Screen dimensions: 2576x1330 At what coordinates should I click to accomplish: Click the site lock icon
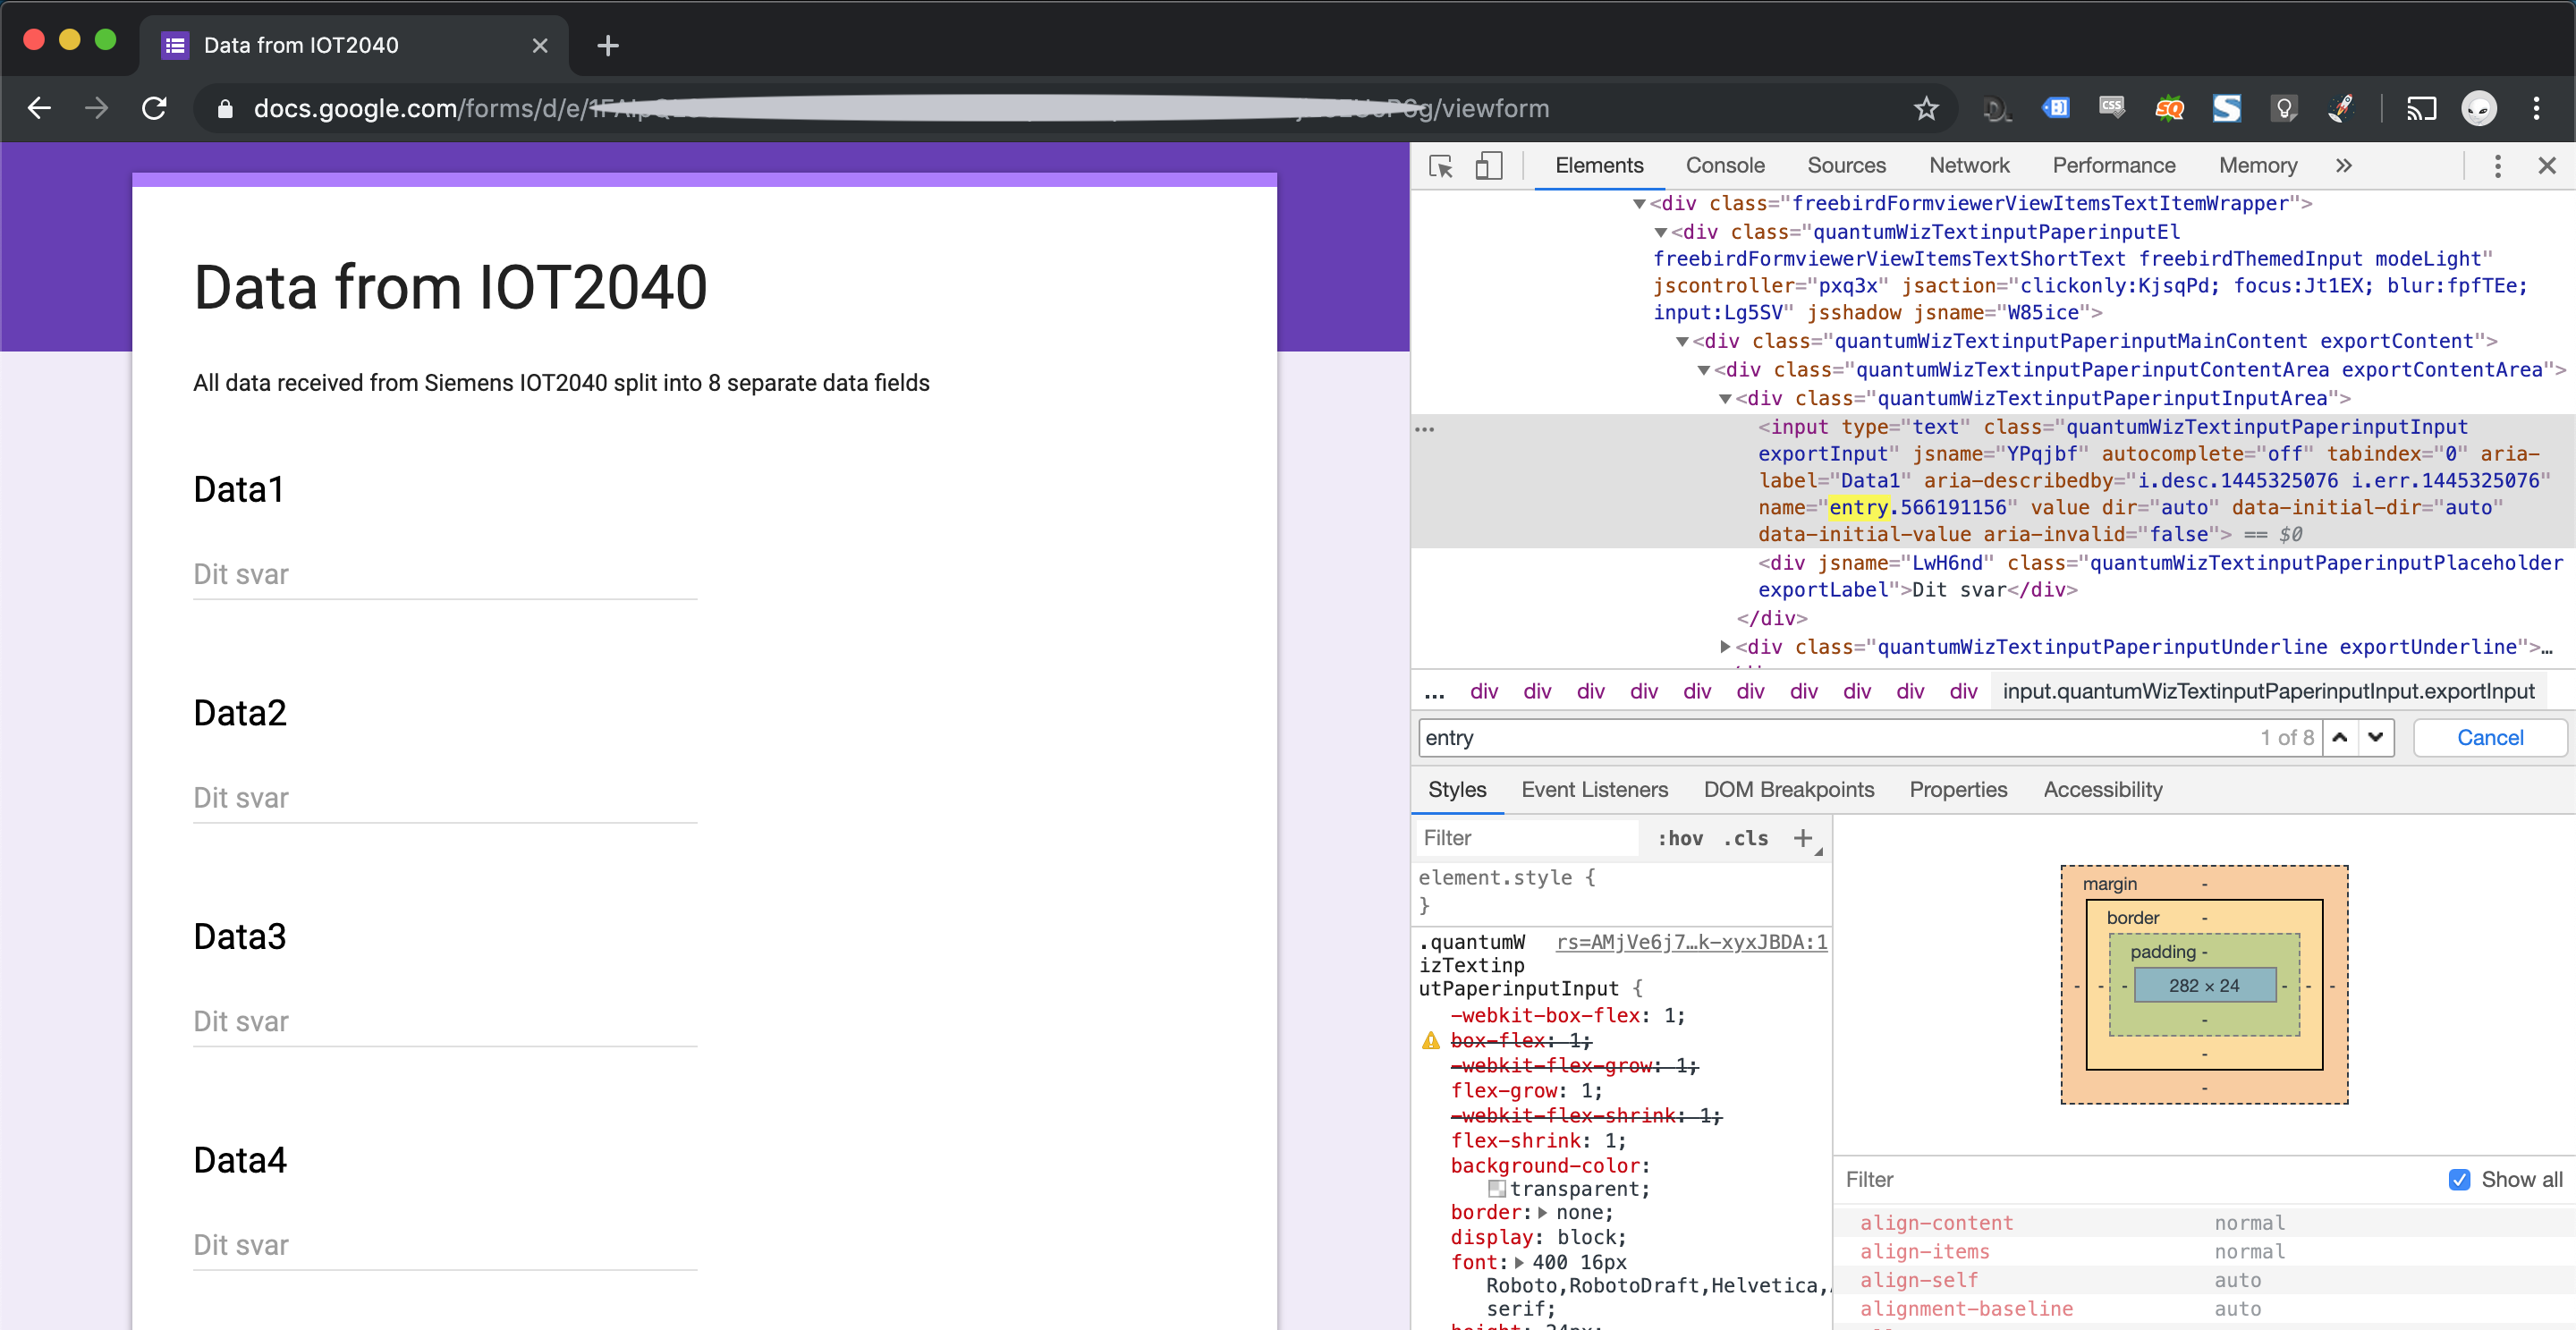[225, 108]
